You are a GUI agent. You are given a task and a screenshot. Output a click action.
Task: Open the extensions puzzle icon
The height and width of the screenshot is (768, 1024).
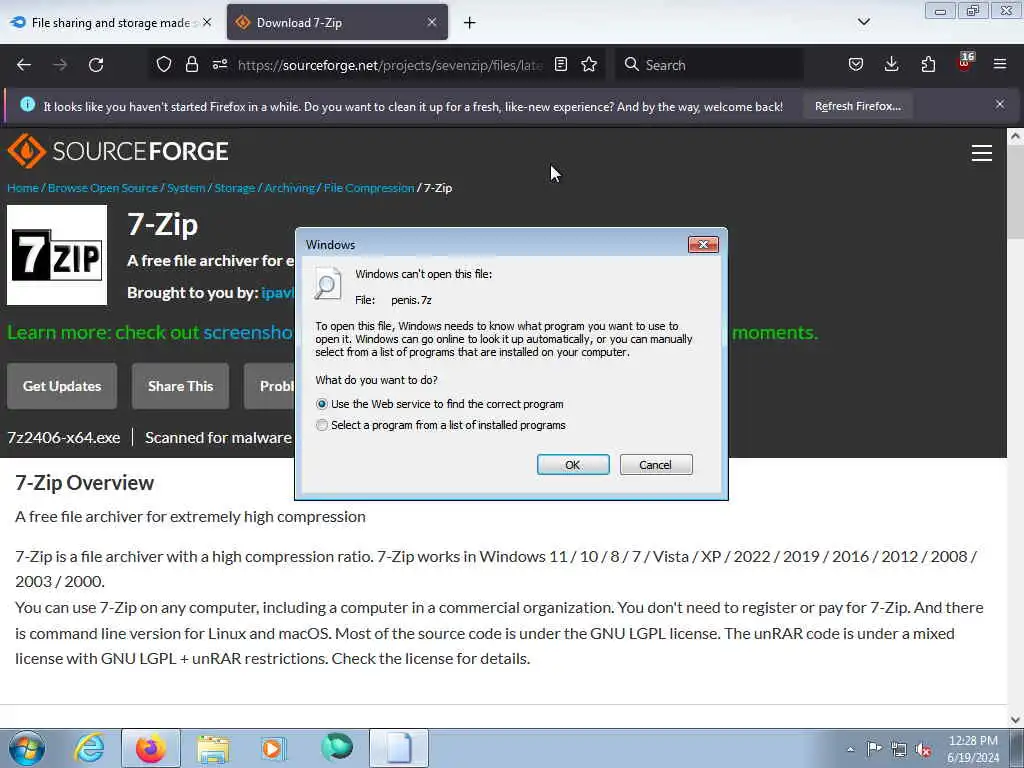click(928, 64)
